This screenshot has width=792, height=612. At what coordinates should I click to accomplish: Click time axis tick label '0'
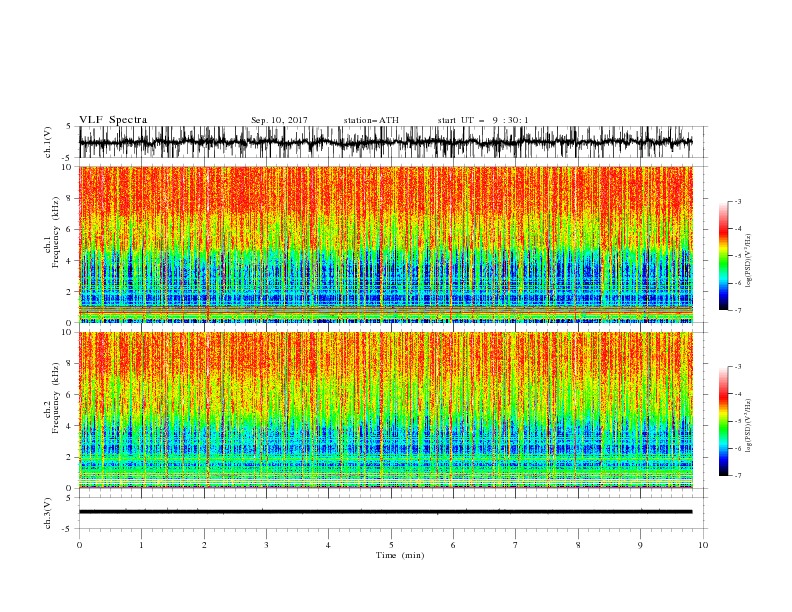pos(79,545)
